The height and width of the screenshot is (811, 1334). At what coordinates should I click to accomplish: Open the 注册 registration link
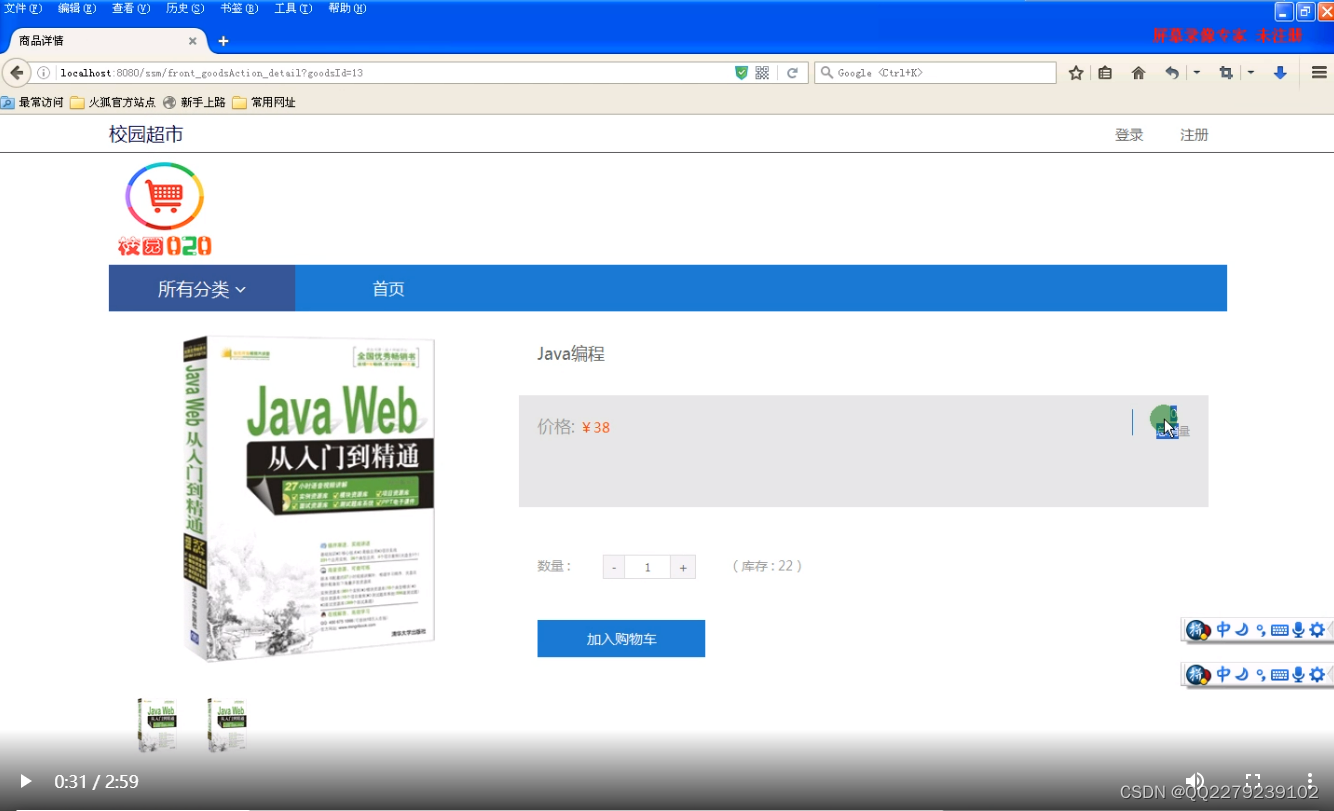(x=1194, y=134)
